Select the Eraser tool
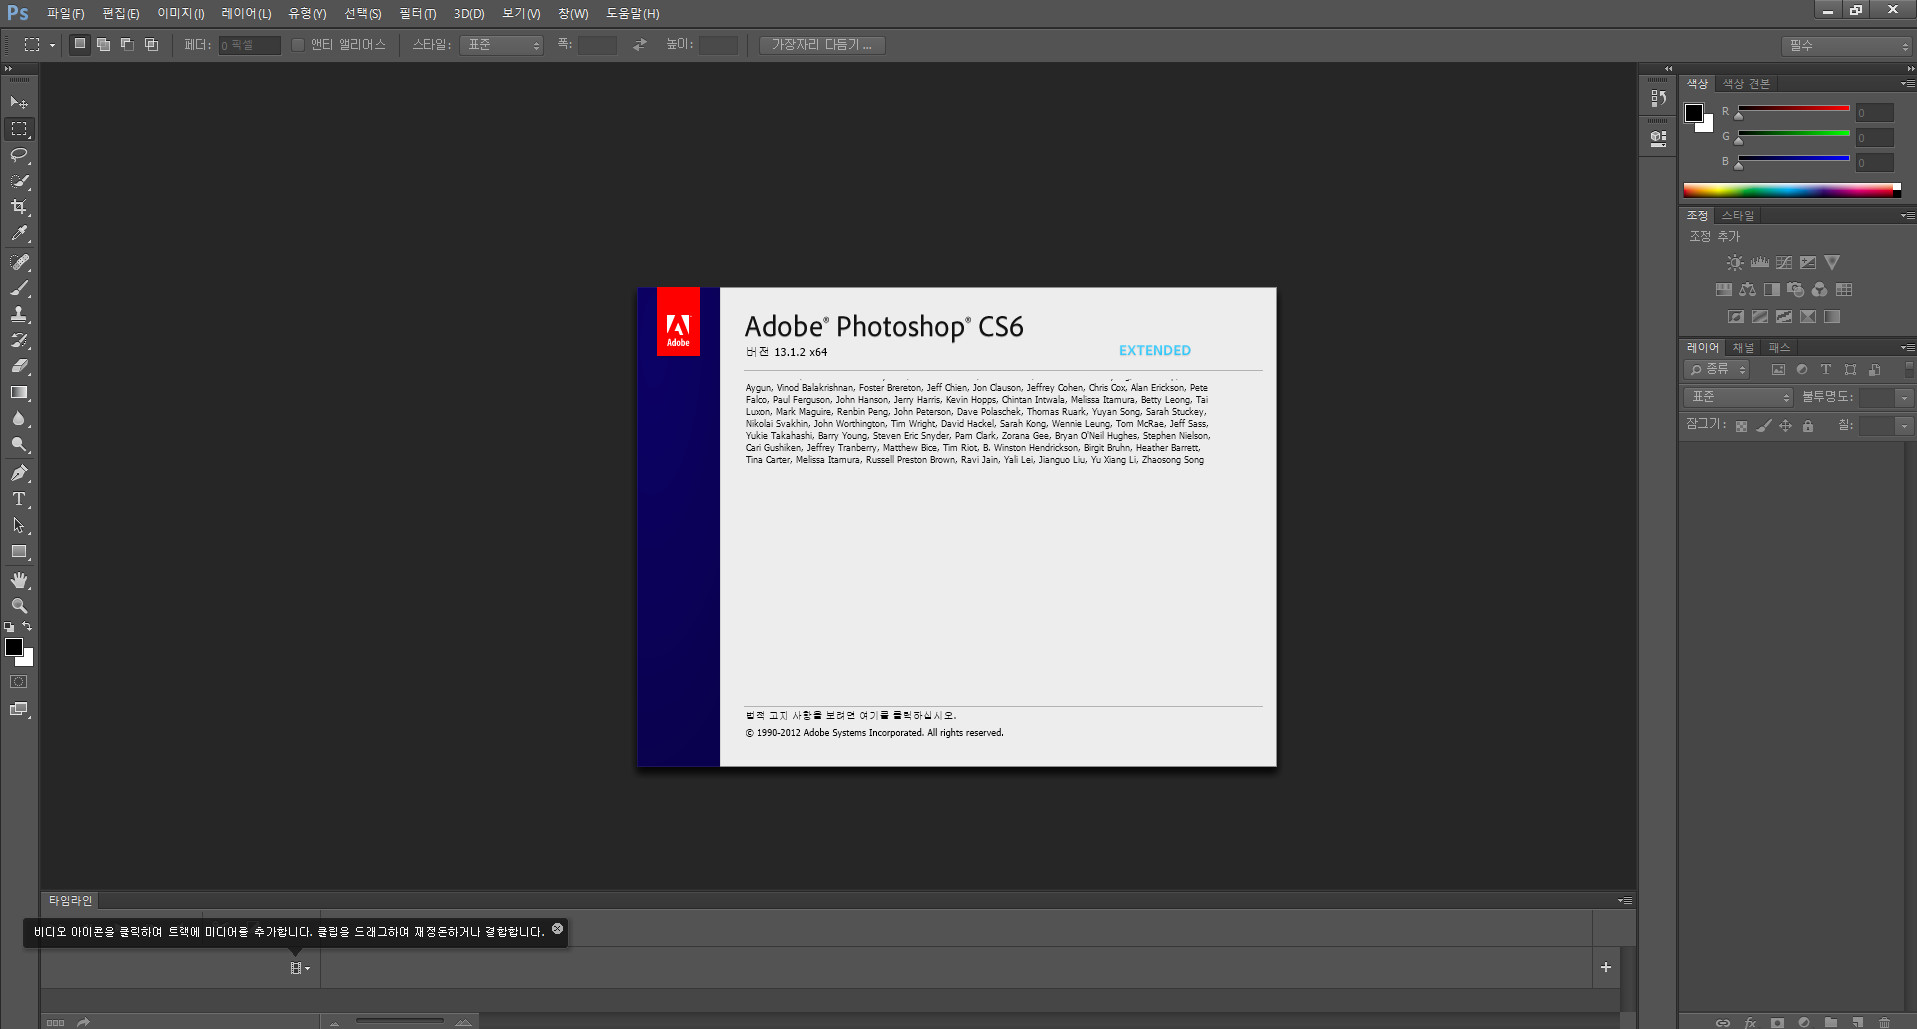 click(19, 366)
